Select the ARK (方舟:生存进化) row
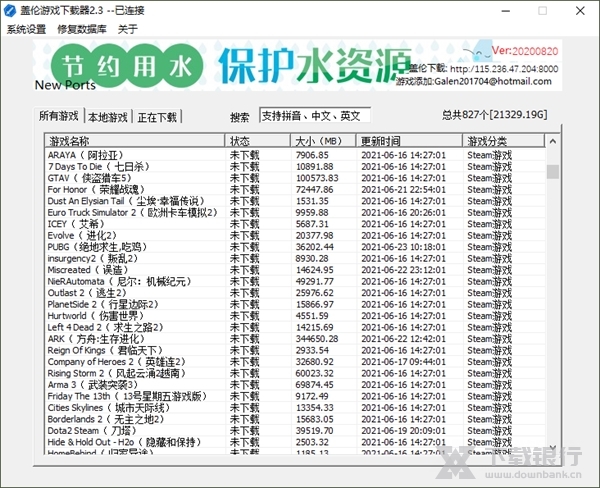 pyautogui.click(x=295, y=339)
